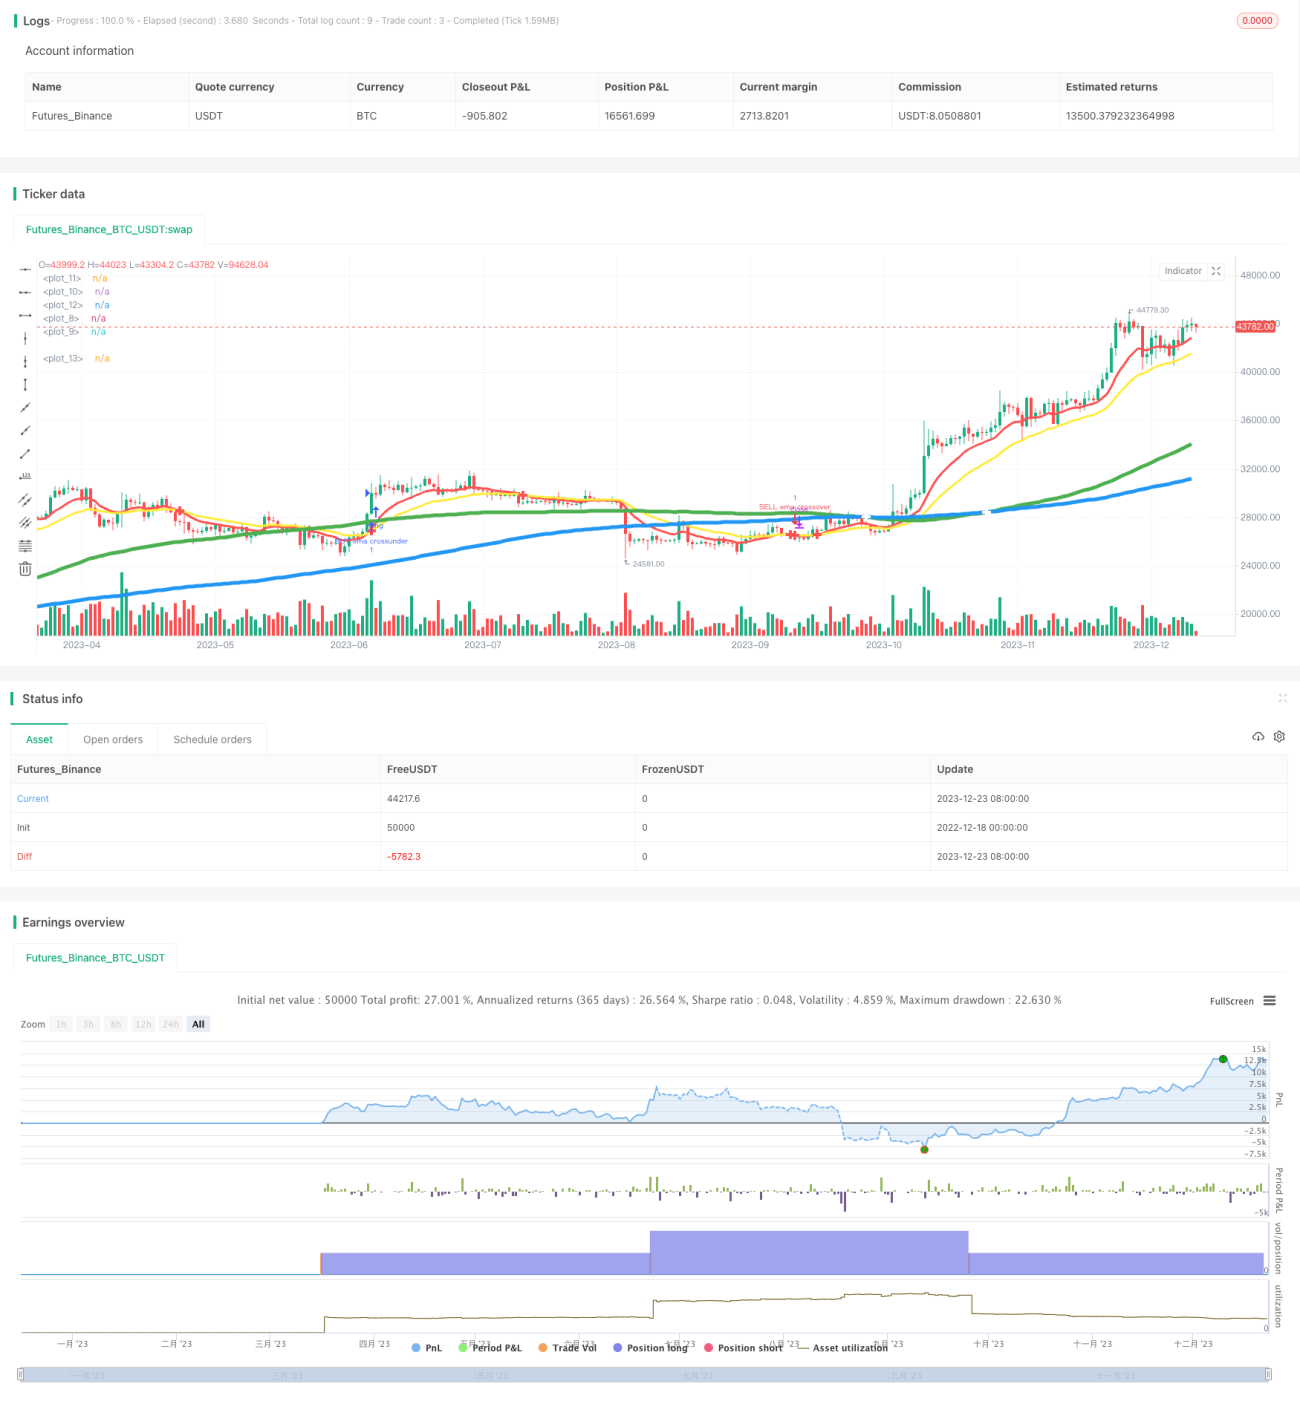
Task: Select the diagonal straight line drawing tool
Action: point(25,407)
